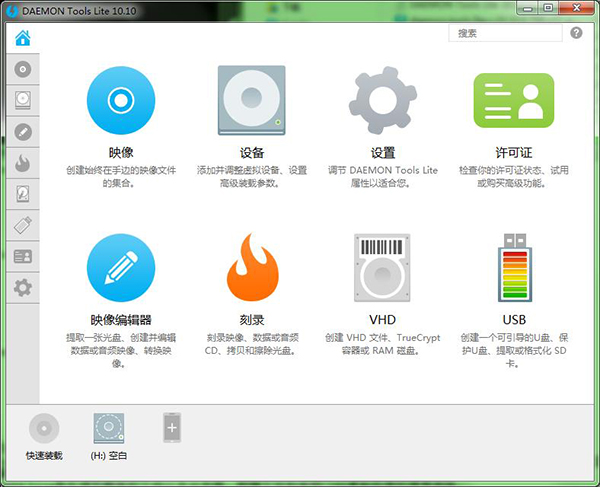This screenshot has height=487, width=600.
Task: Click the orange 刻录 flame icon
Action: 253,267
